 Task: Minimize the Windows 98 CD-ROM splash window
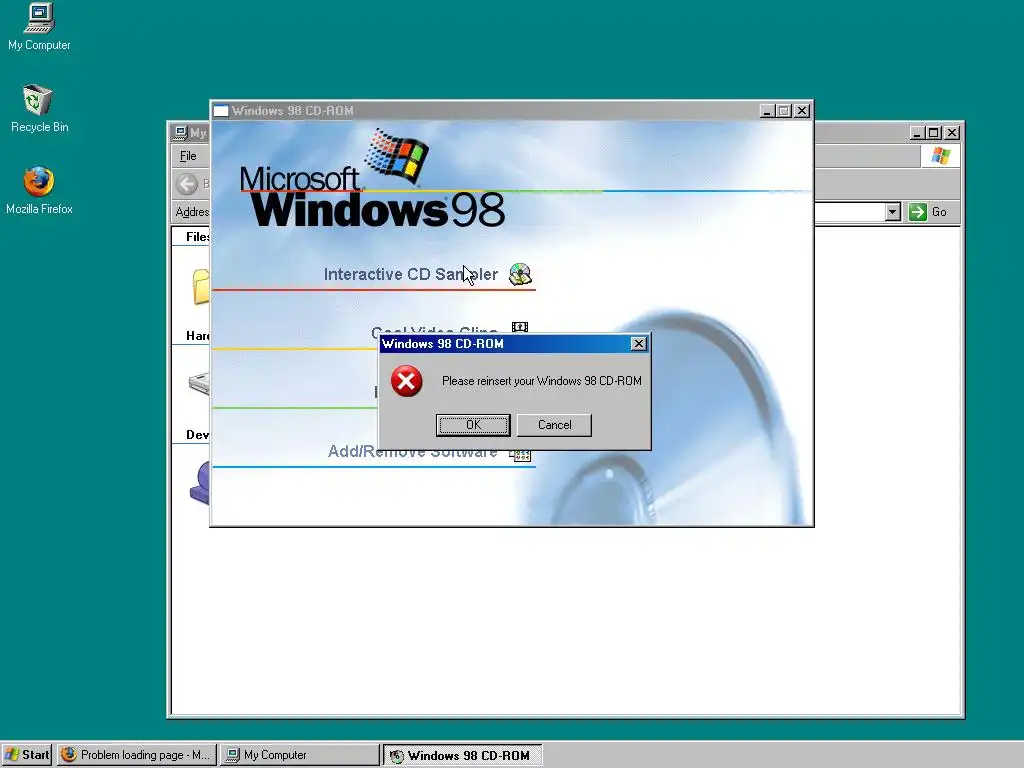767,111
